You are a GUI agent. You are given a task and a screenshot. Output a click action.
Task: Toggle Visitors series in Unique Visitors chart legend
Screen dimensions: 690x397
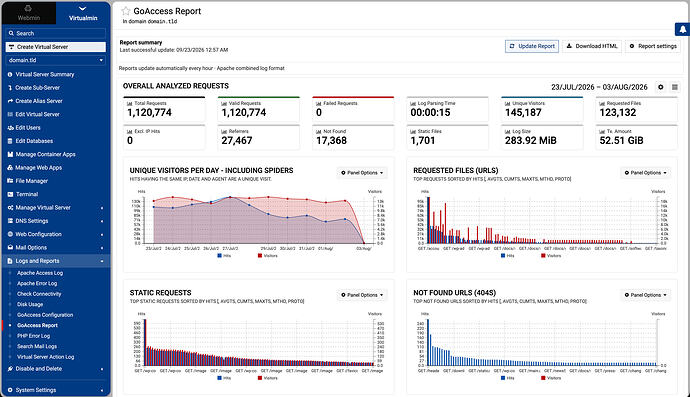tap(268, 256)
